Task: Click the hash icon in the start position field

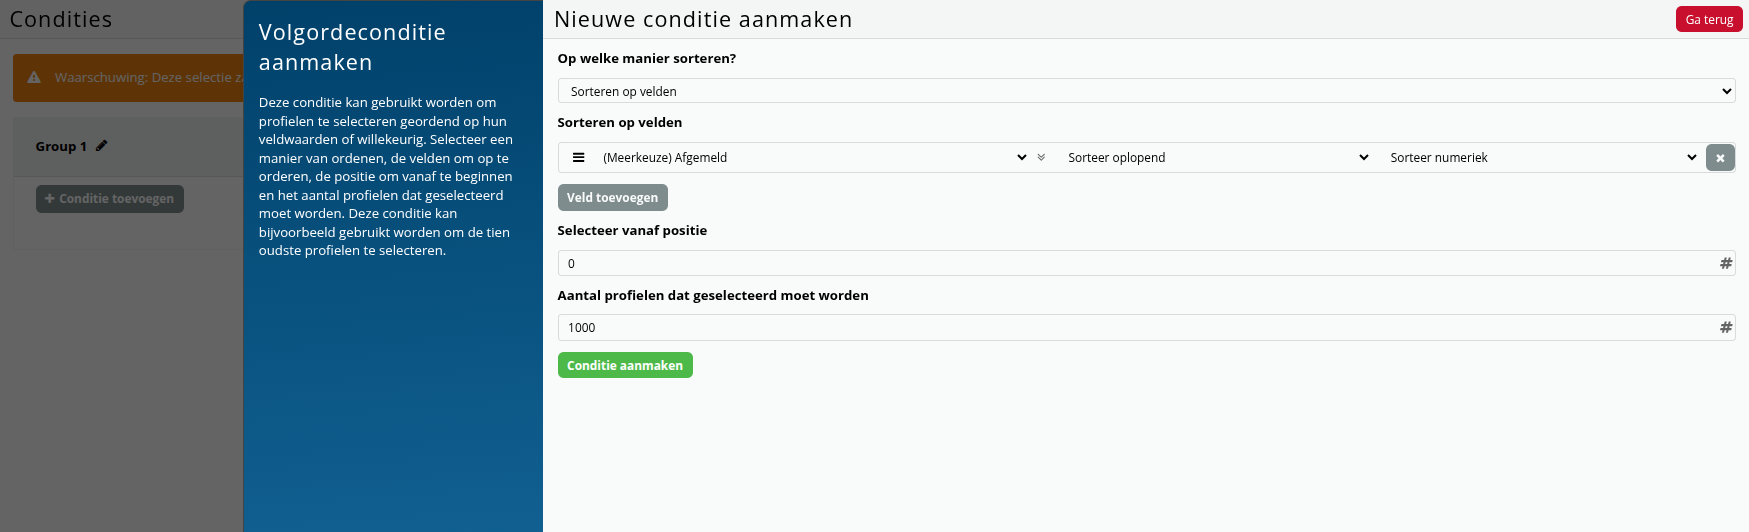Action: (1725, 263)
